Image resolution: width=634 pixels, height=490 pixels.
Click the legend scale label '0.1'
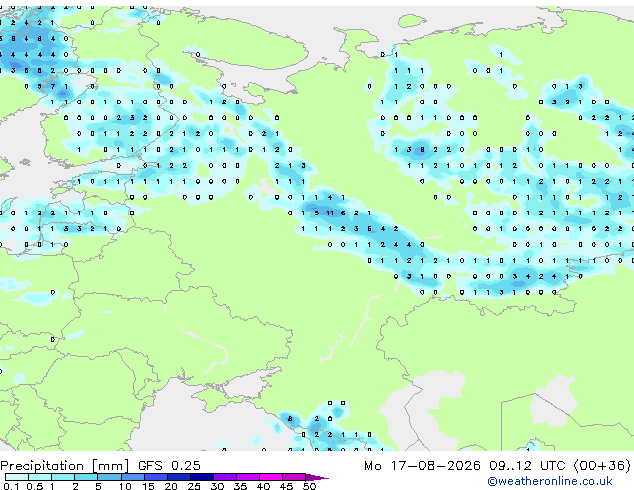pos(11,486)
